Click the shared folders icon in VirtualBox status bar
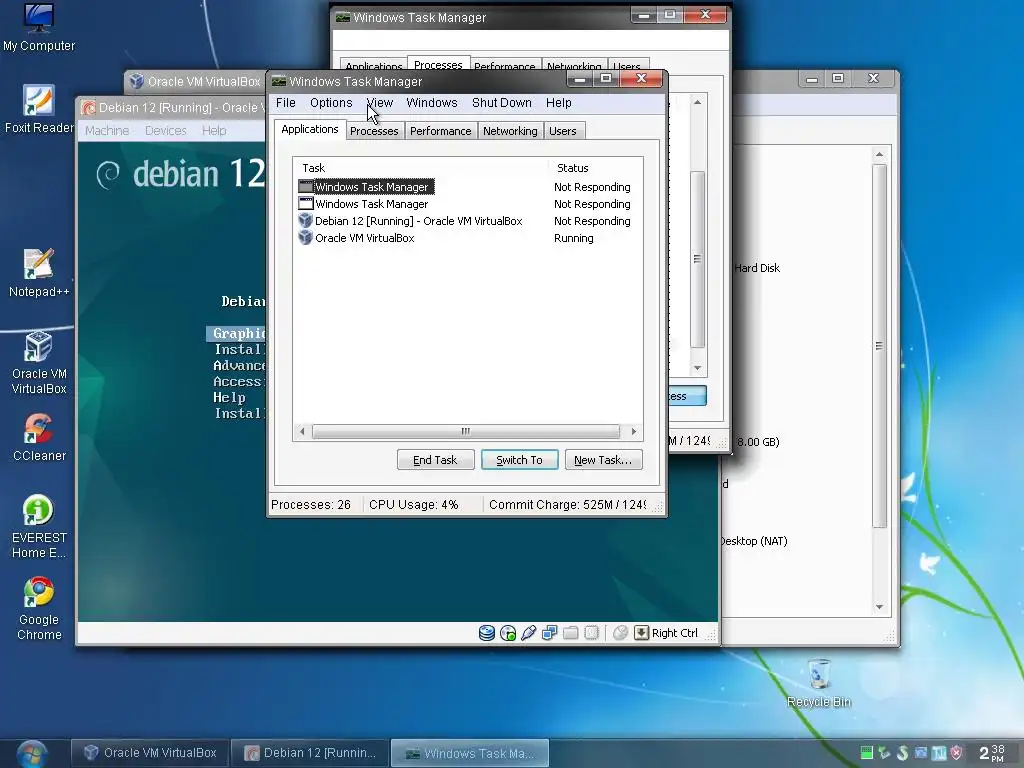Image resolution: width=1024 pixels, height=768 pixels. (570, 633)
